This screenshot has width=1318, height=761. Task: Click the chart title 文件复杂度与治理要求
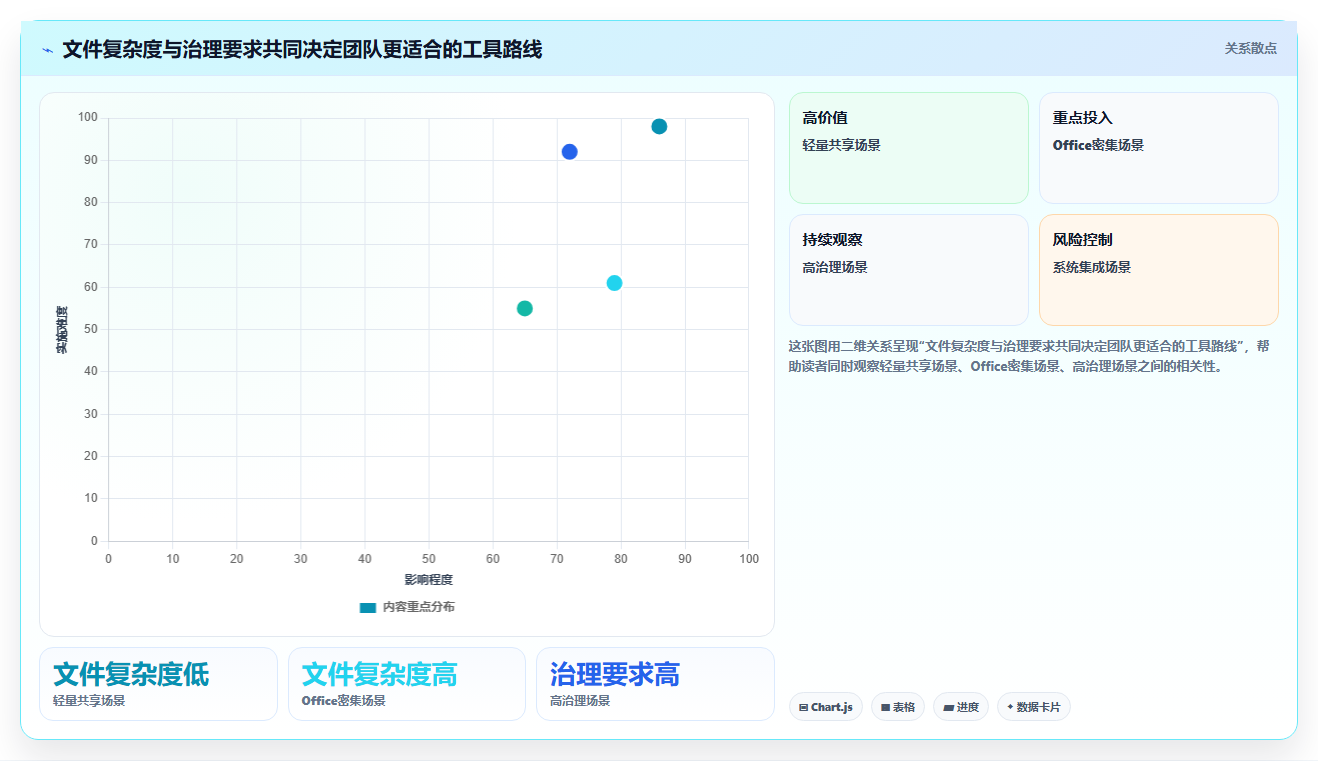point(302,49)
